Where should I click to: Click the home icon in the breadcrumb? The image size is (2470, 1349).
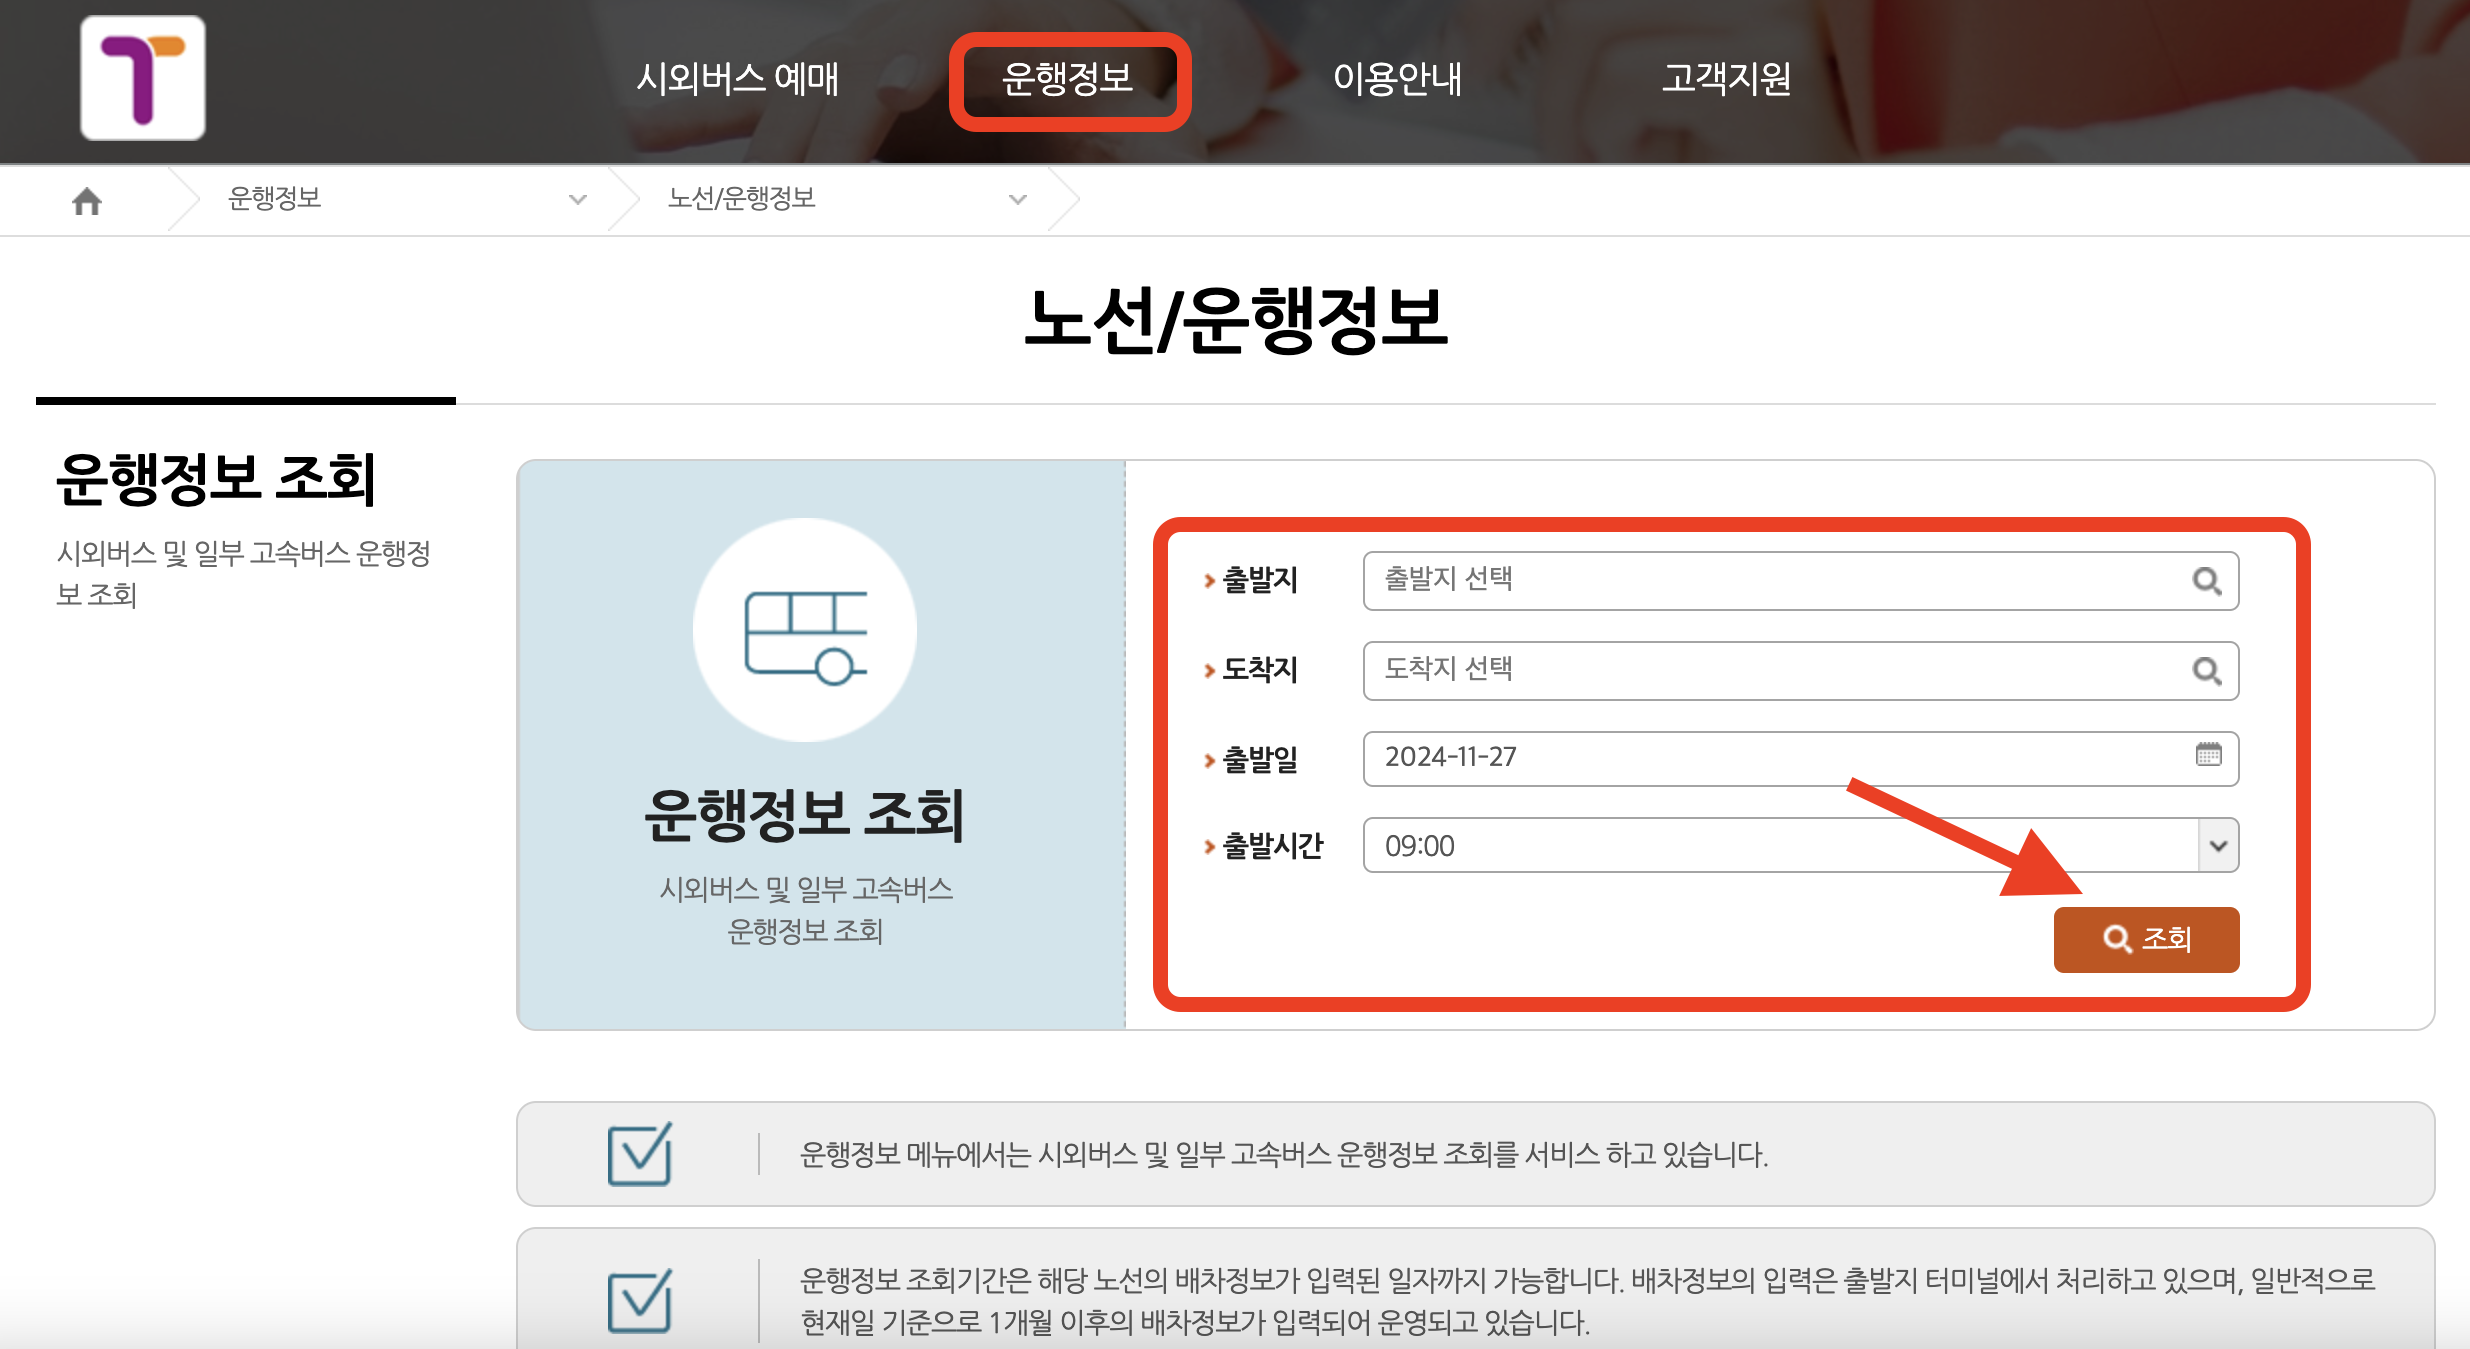click(x=87, y=200)
